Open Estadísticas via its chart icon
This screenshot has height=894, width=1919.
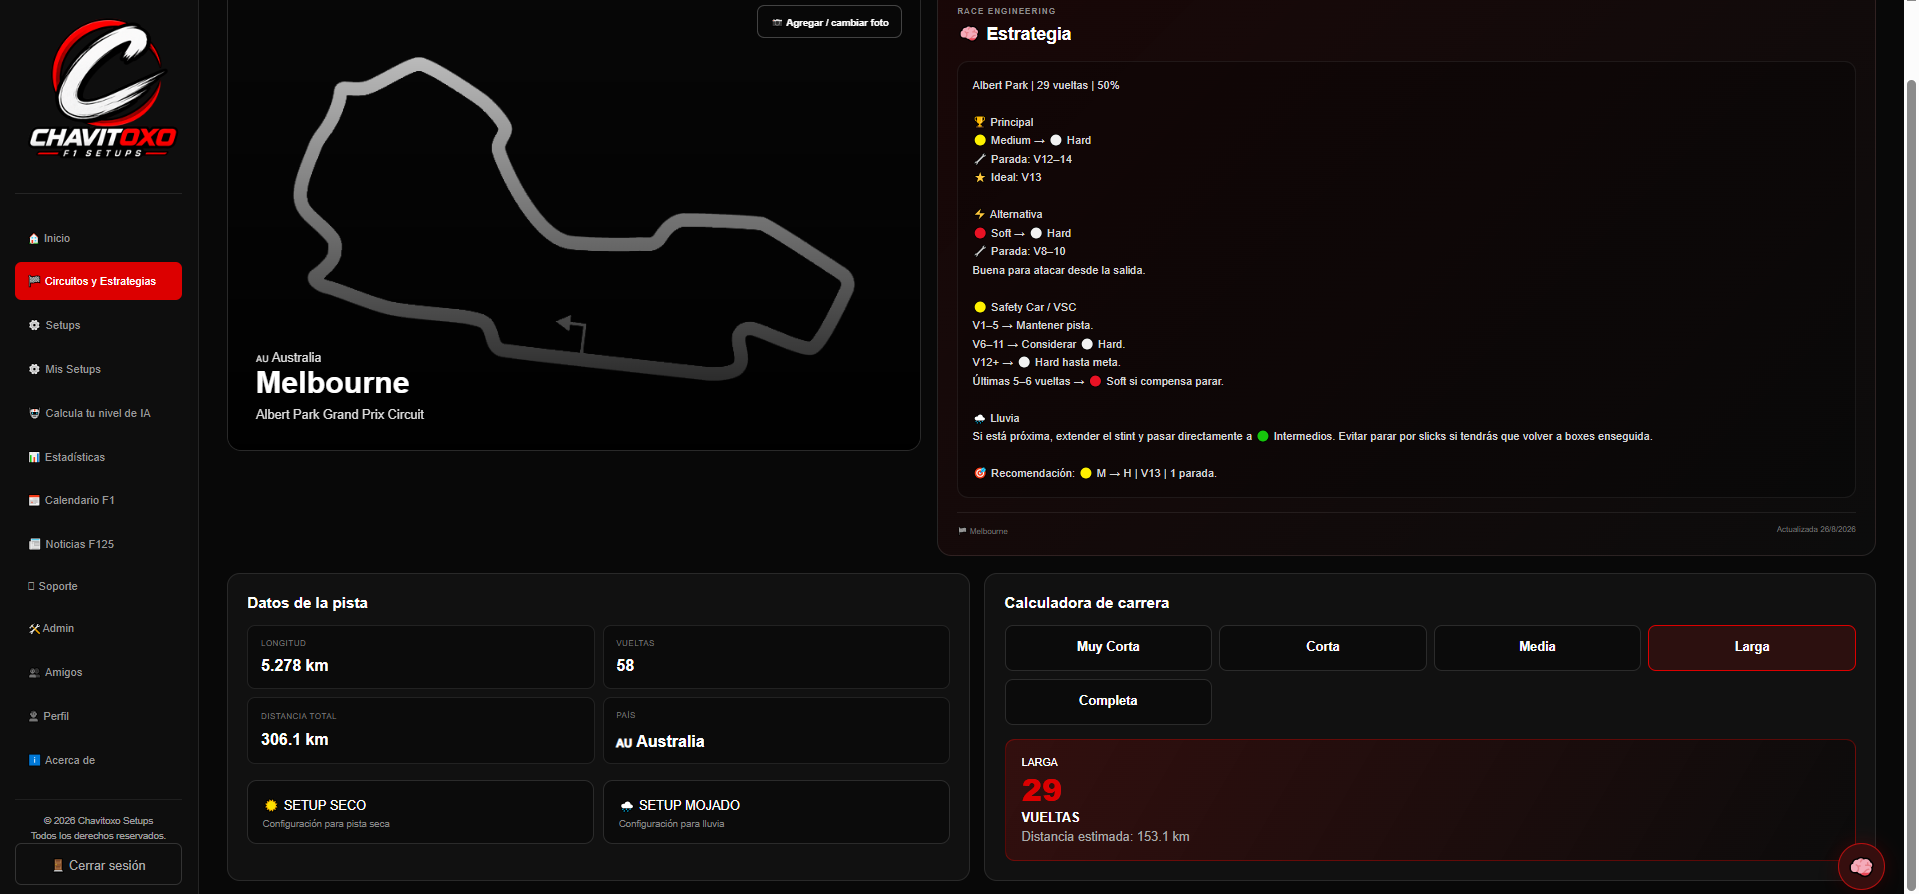pyautogui.click(x=34, y=457)
